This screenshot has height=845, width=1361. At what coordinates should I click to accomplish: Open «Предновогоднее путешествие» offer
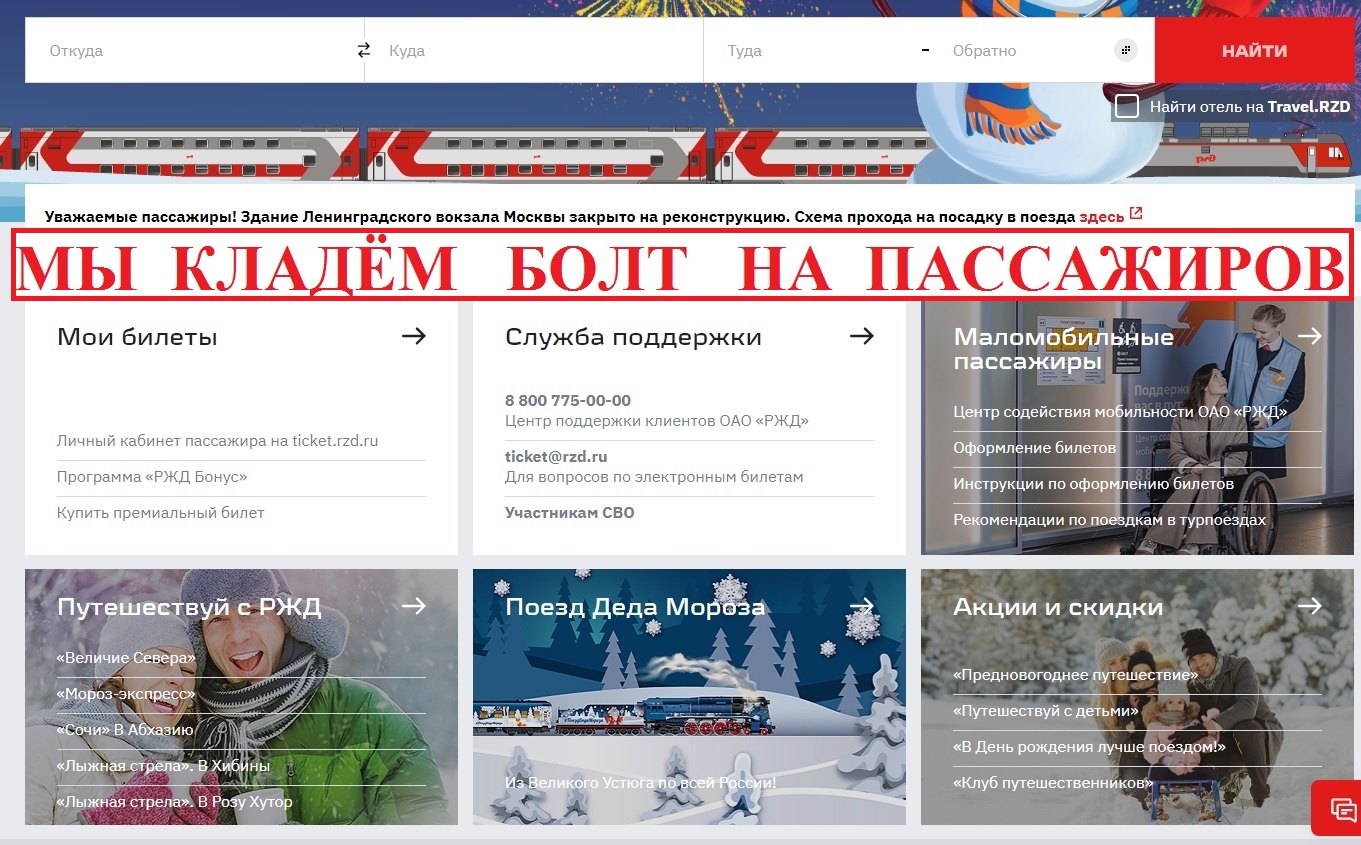pyautogui.click(x=1076, y=675)
